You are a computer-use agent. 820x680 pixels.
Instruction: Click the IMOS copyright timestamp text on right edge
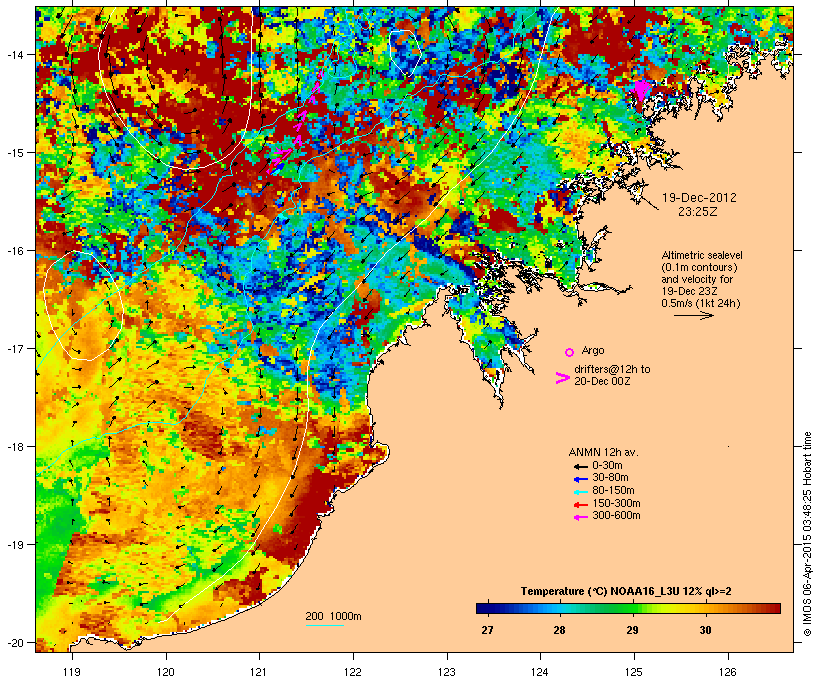click(807, 534)
